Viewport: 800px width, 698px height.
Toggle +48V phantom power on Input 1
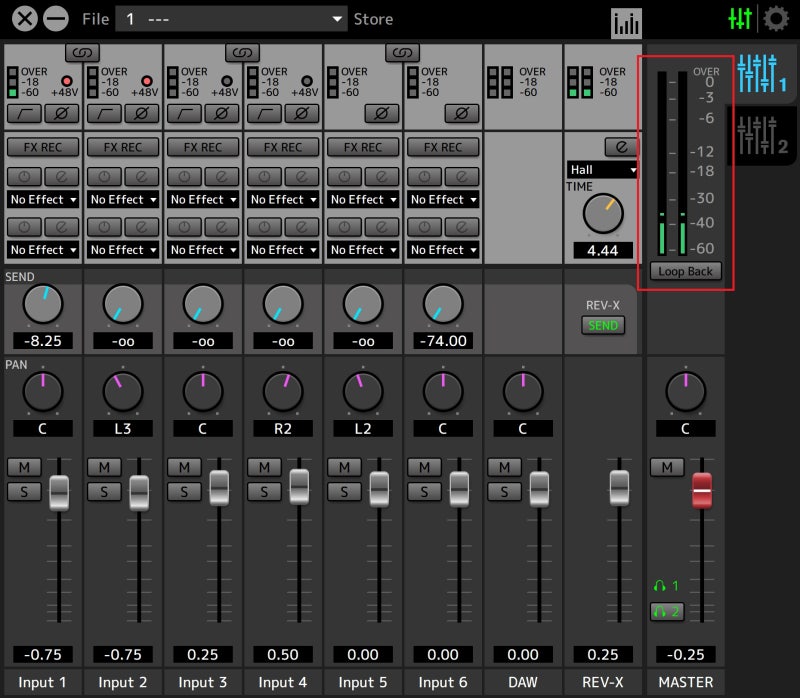tap(67, 81)
